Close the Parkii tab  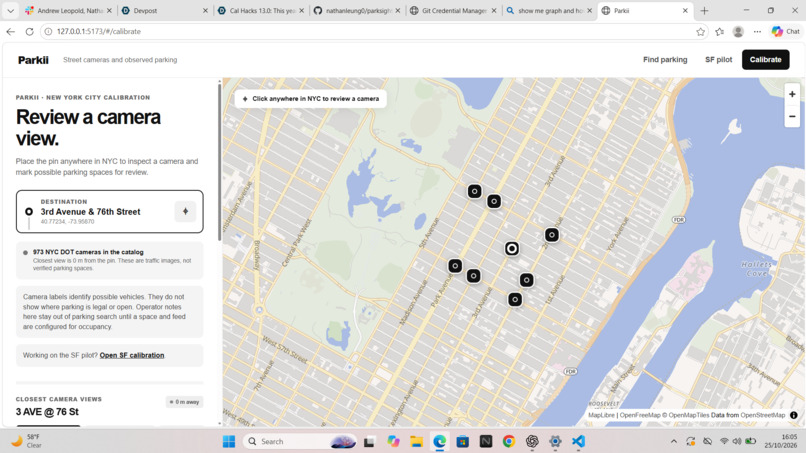click(x=685, y=10)
